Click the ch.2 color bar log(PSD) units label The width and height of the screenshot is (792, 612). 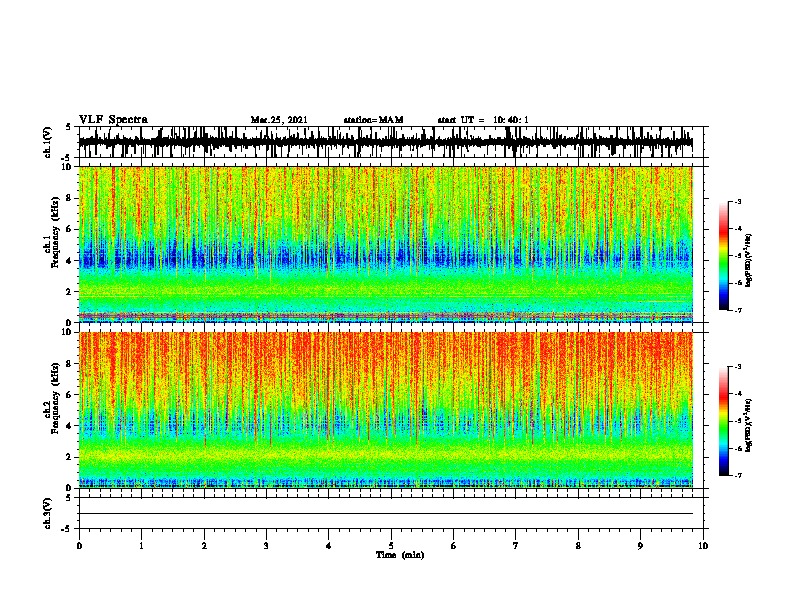[749, 425]
